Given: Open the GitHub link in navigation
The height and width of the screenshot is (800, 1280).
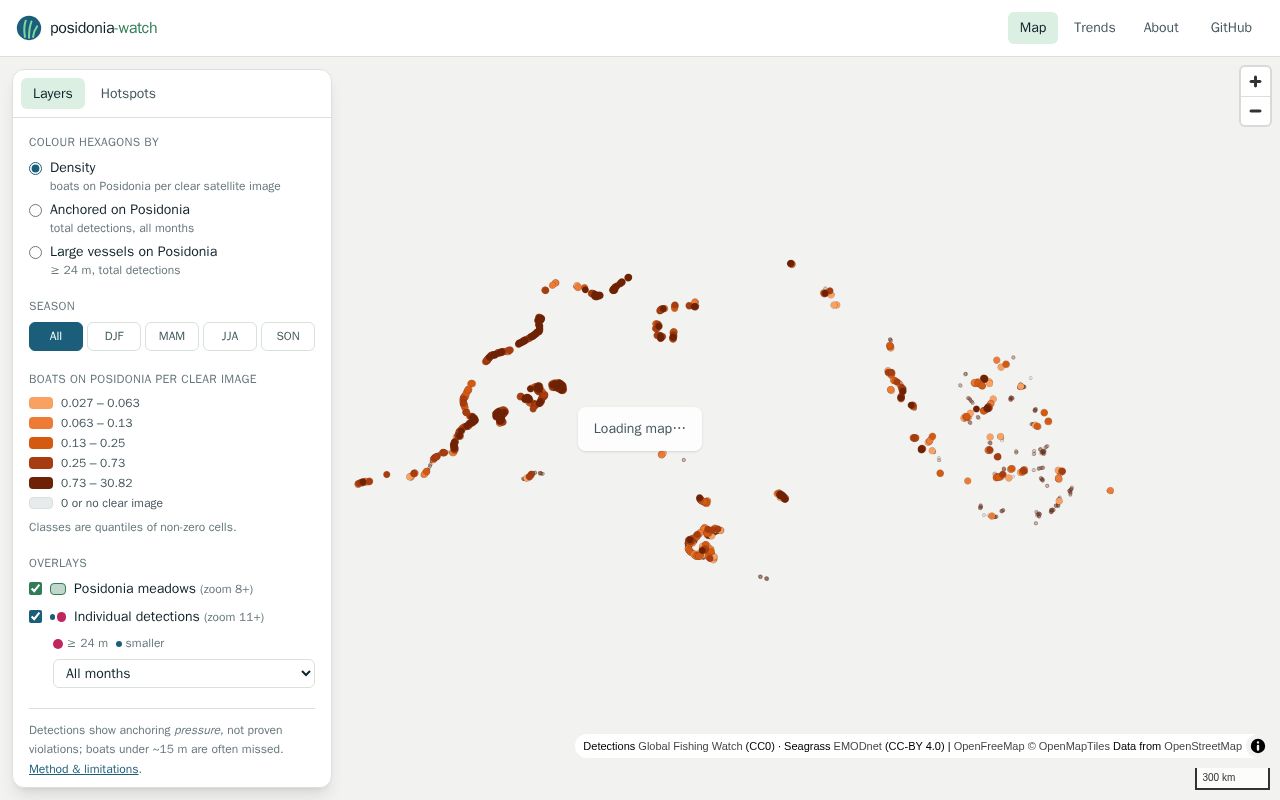Looking at the screenshot, I should coord(1231,28).
